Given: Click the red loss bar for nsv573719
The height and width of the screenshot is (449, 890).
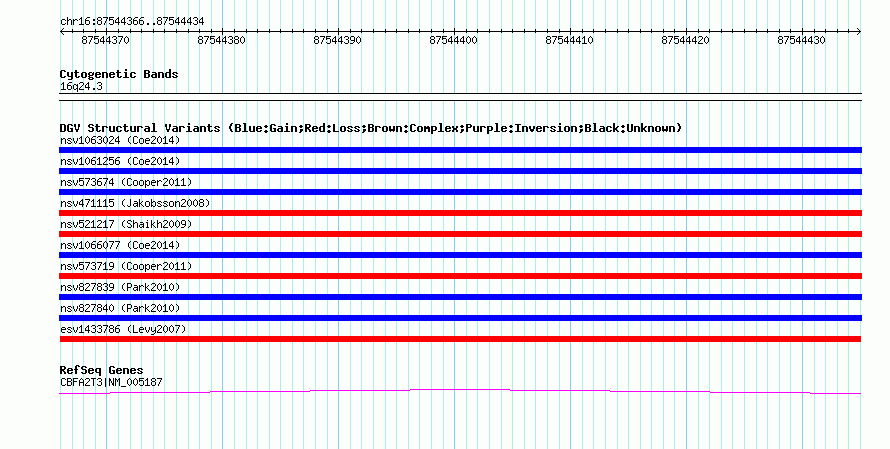Looking at the screenshot, I should tap(460, 276).
